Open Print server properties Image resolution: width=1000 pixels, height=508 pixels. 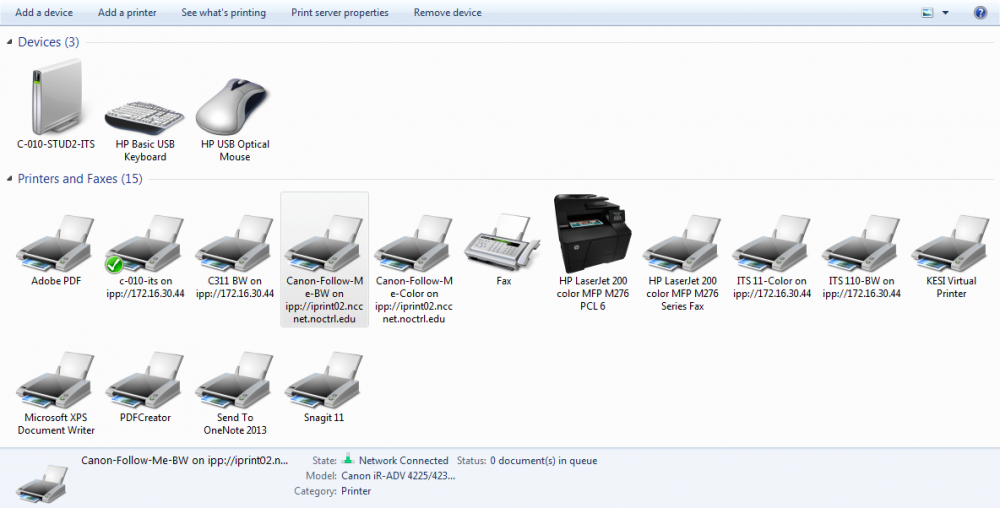coord(340,12)
